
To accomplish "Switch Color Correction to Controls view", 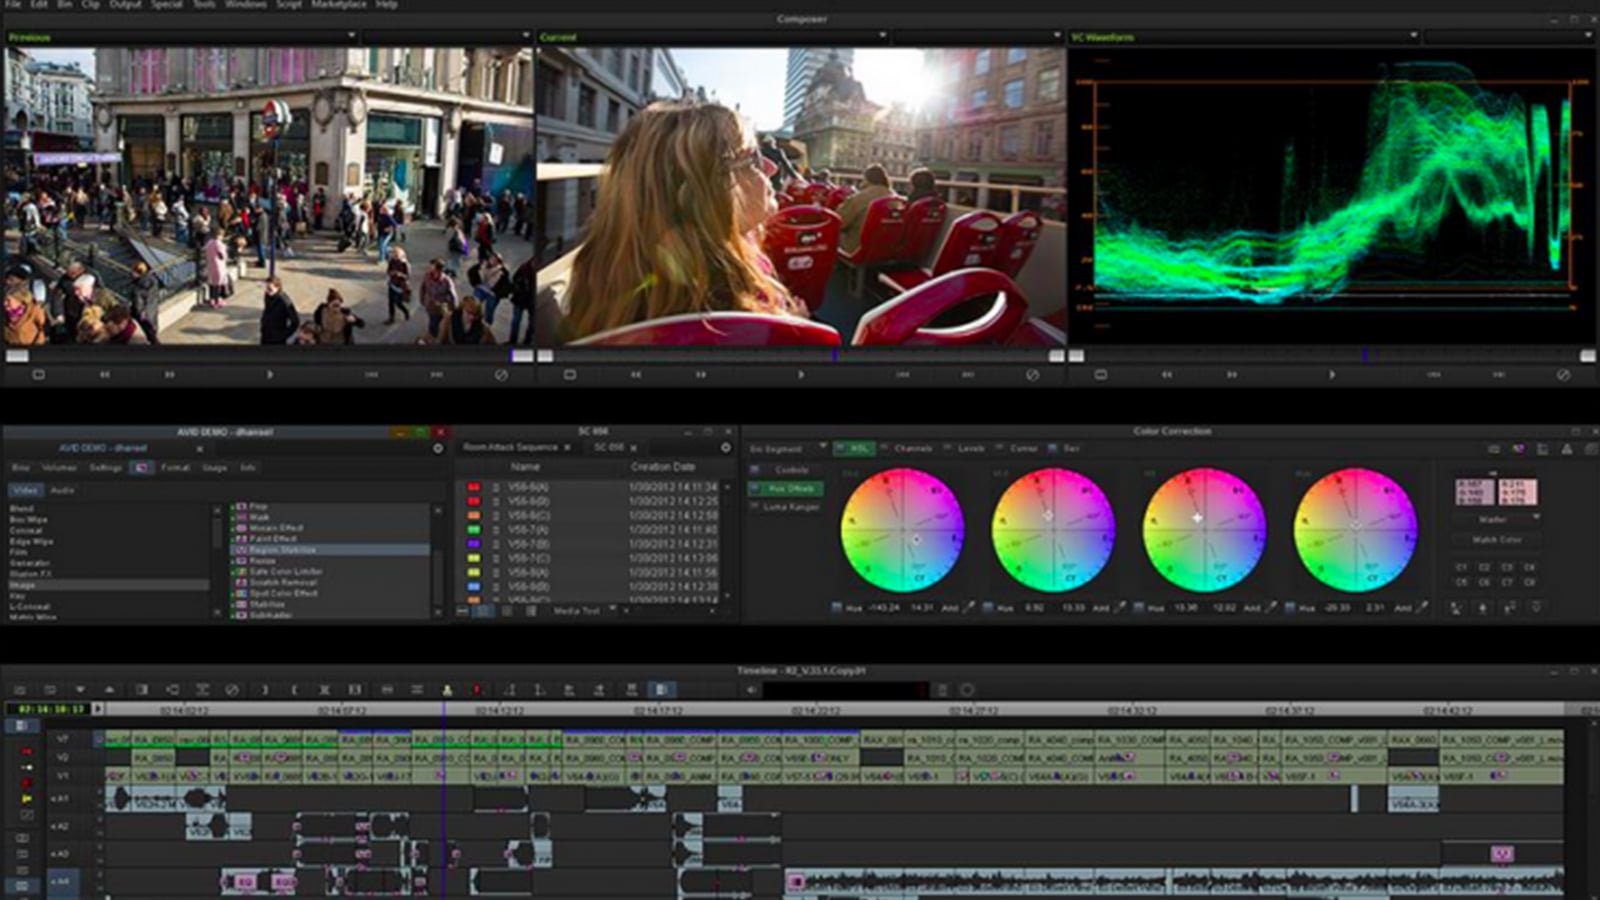I will (x=791, y=470).
